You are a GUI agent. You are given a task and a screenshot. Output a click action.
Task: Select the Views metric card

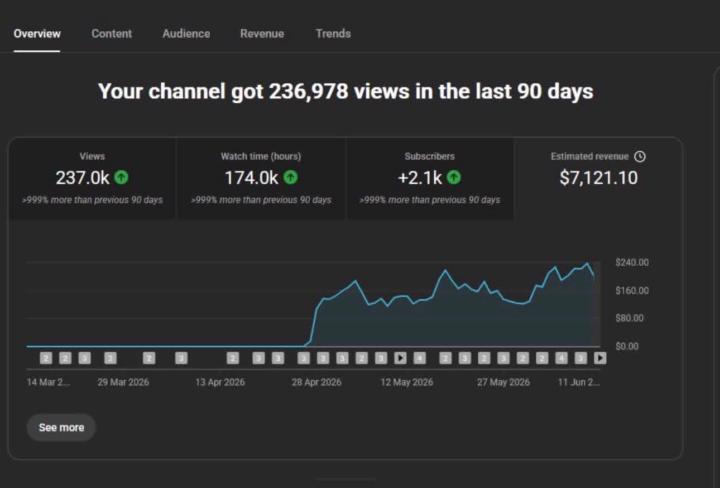(x=92, y=179)
